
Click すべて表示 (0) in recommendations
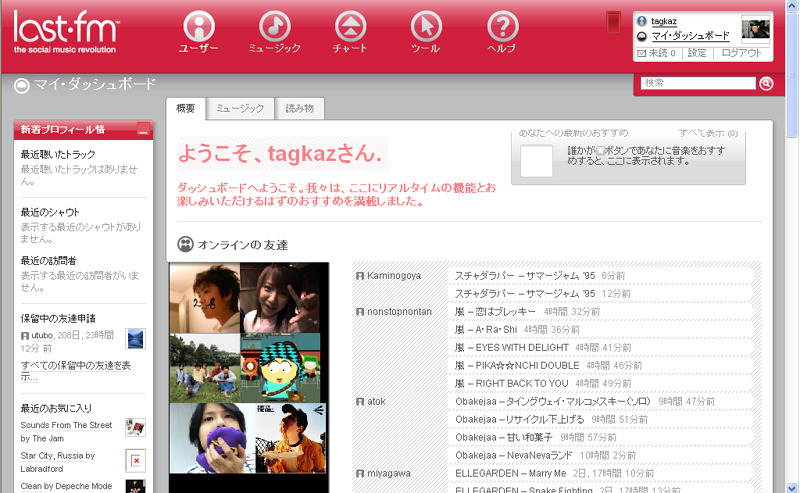(708, 133)
